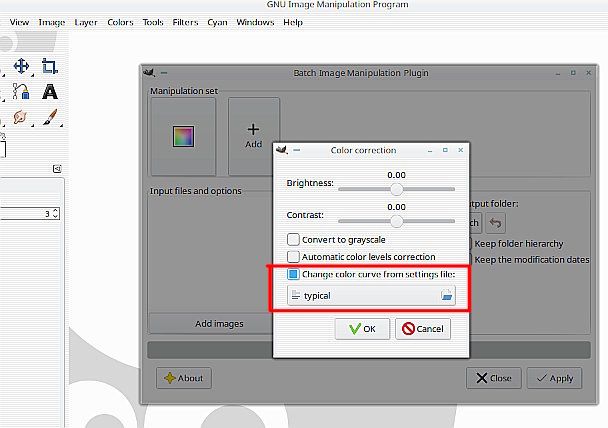Click the color correction manipulation thumbnail

tap(183, 136)
